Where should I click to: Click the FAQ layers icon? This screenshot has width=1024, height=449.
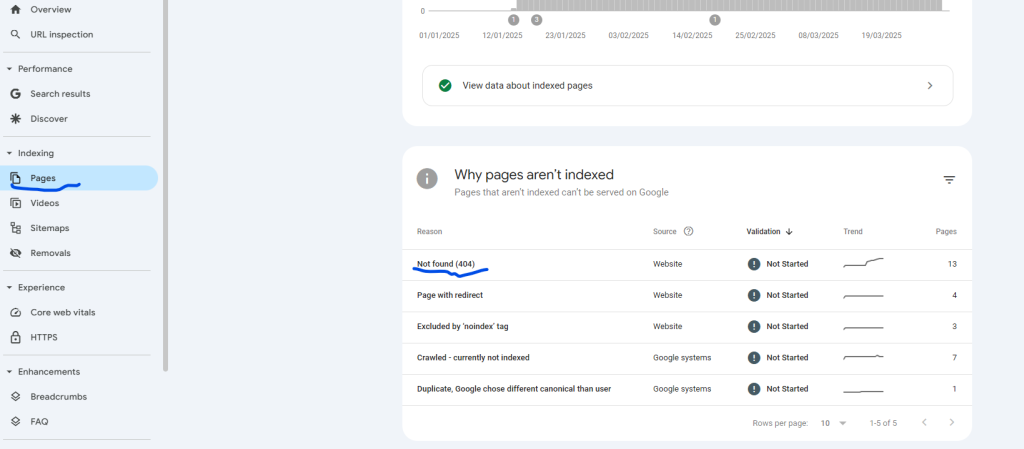tap(16, 422)
